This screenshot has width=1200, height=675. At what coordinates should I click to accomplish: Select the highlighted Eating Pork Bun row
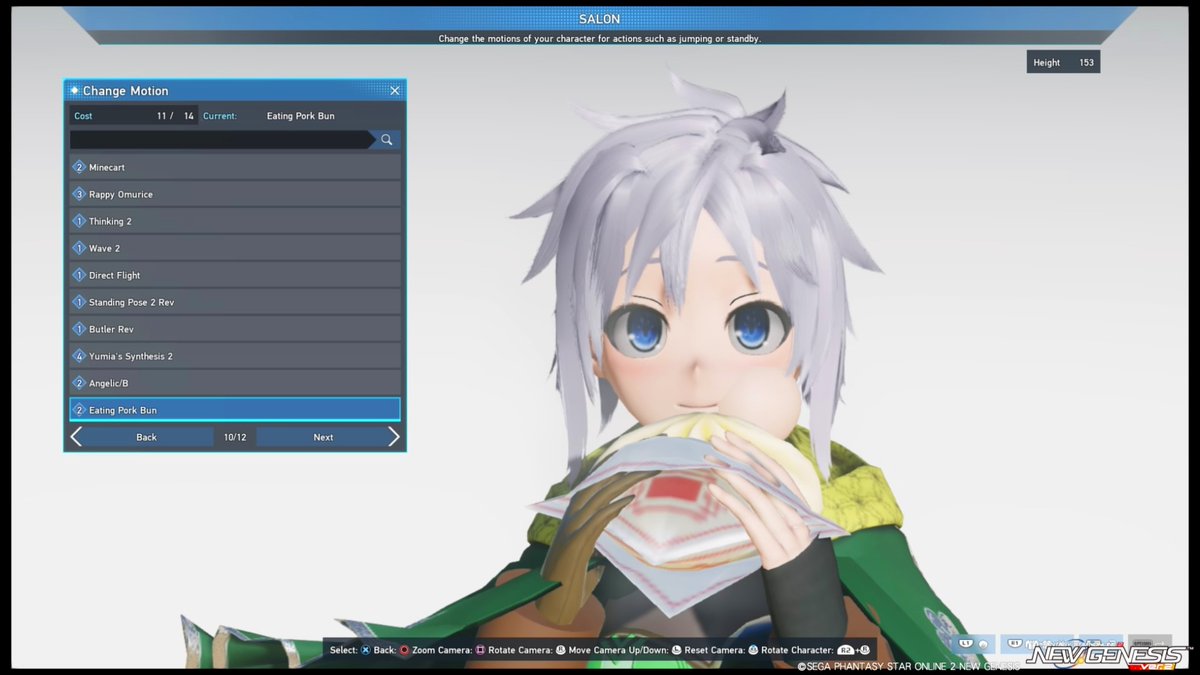tap(235, 409)
